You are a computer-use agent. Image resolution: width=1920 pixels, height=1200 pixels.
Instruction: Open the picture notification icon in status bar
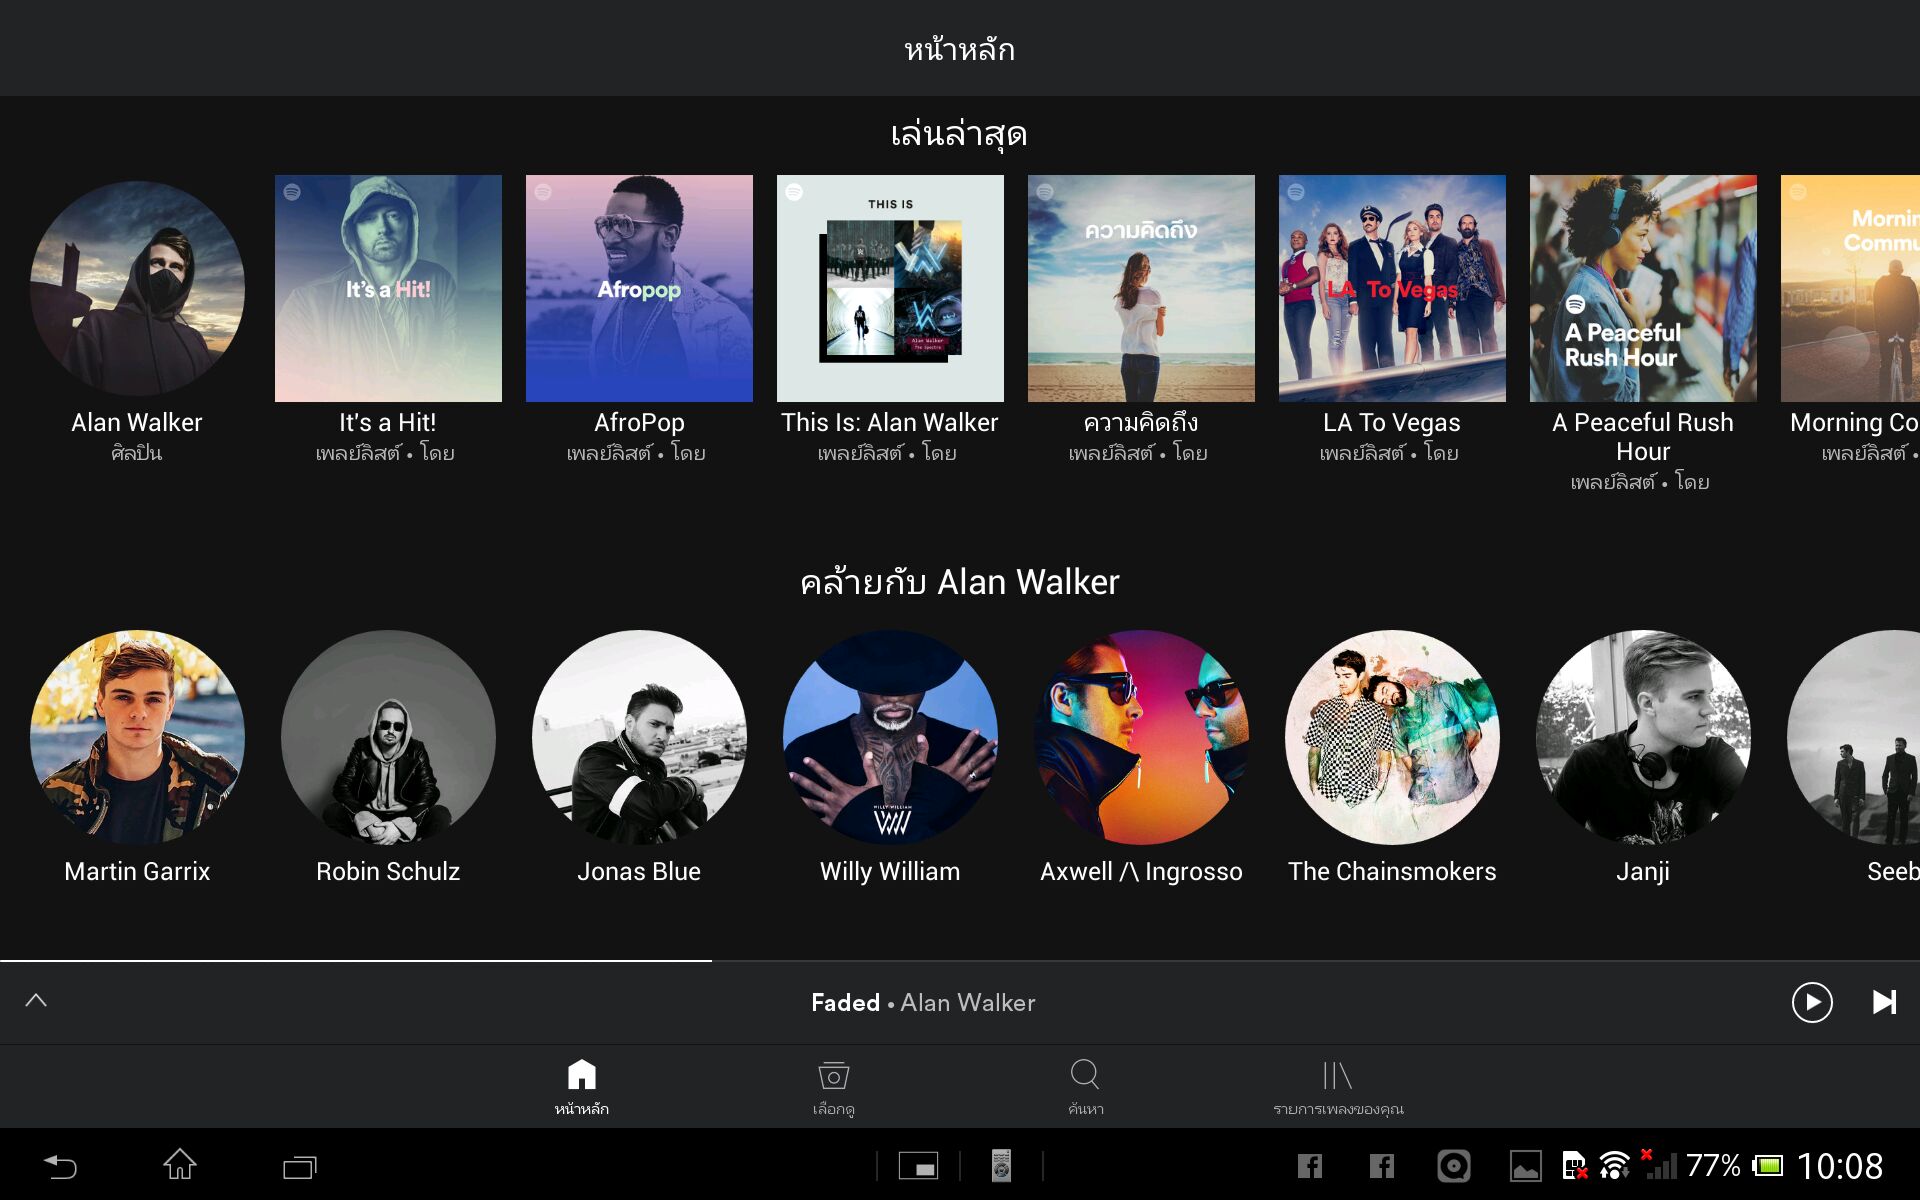(x=1525, y=1166)
